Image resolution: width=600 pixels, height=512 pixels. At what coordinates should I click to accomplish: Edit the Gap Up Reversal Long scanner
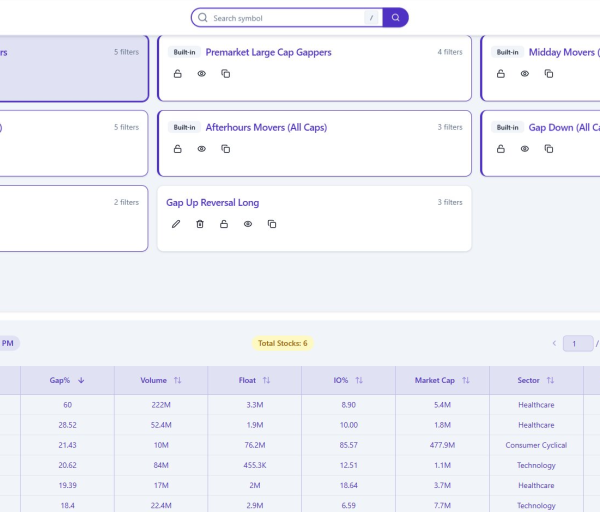[176, 224]
